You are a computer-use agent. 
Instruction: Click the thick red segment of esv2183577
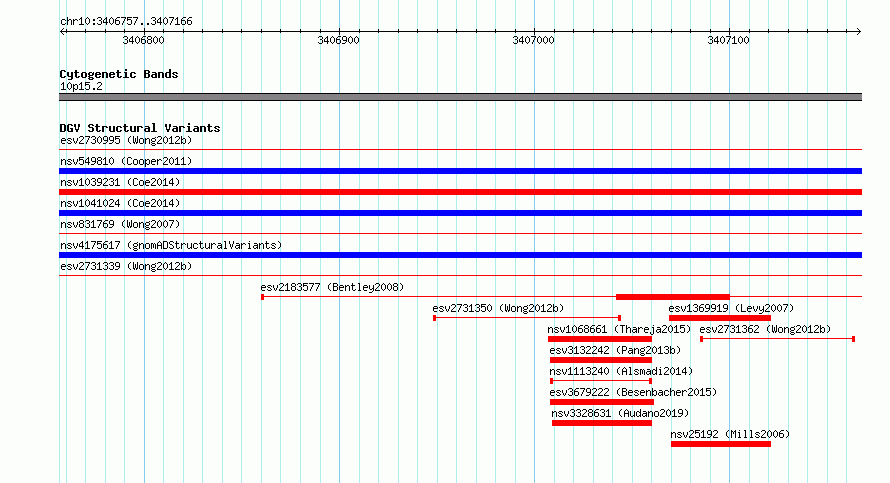coord(673,297)
